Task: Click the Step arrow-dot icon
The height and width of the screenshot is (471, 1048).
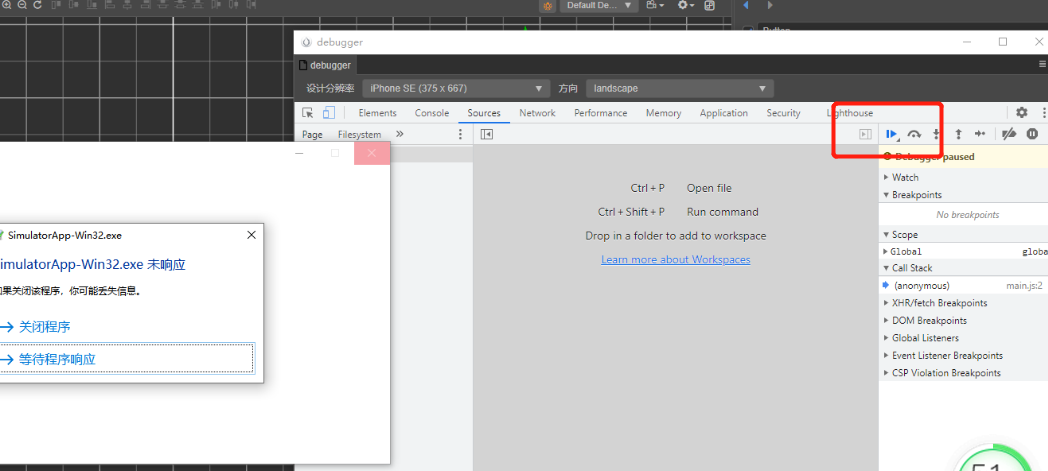Action: click(x=980, y=134)
